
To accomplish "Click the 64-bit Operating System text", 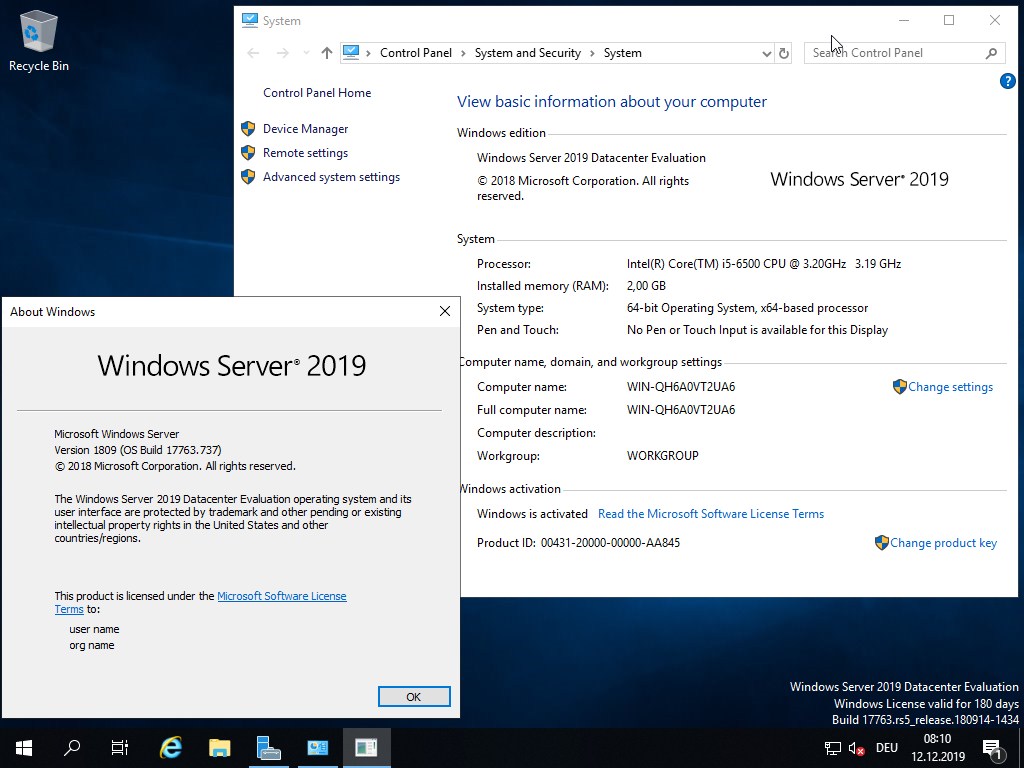I will pos(747,308).
